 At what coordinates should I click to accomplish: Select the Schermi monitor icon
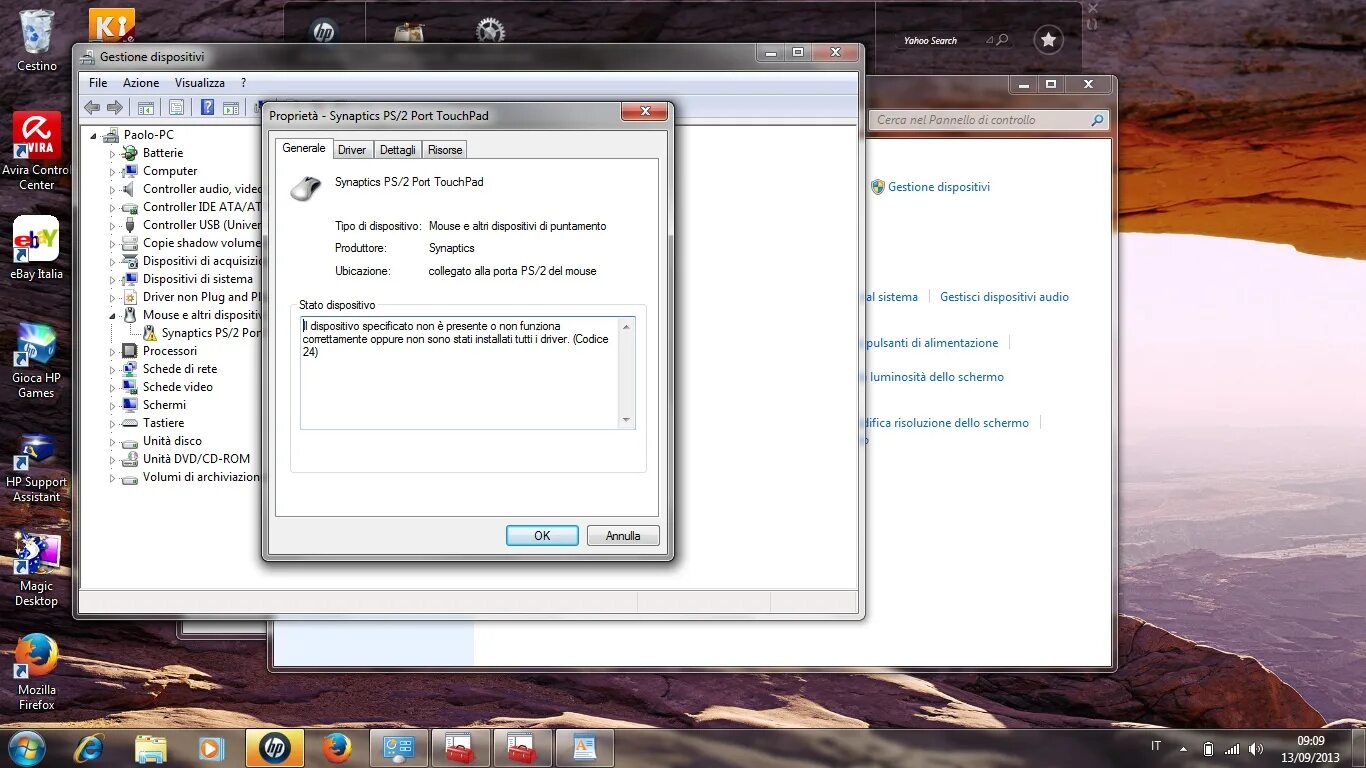[x=129, y=405]
